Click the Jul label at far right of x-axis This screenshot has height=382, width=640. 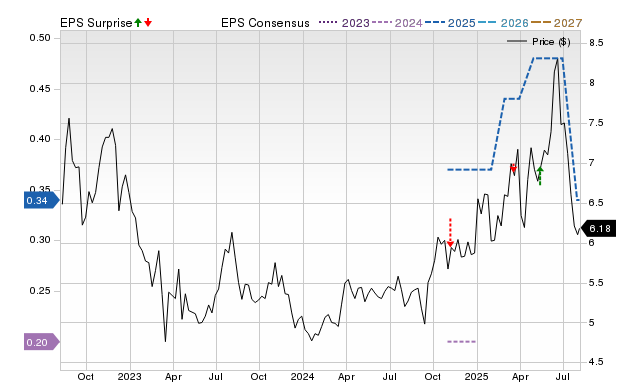pyautogui.click(x=563, y=376)
